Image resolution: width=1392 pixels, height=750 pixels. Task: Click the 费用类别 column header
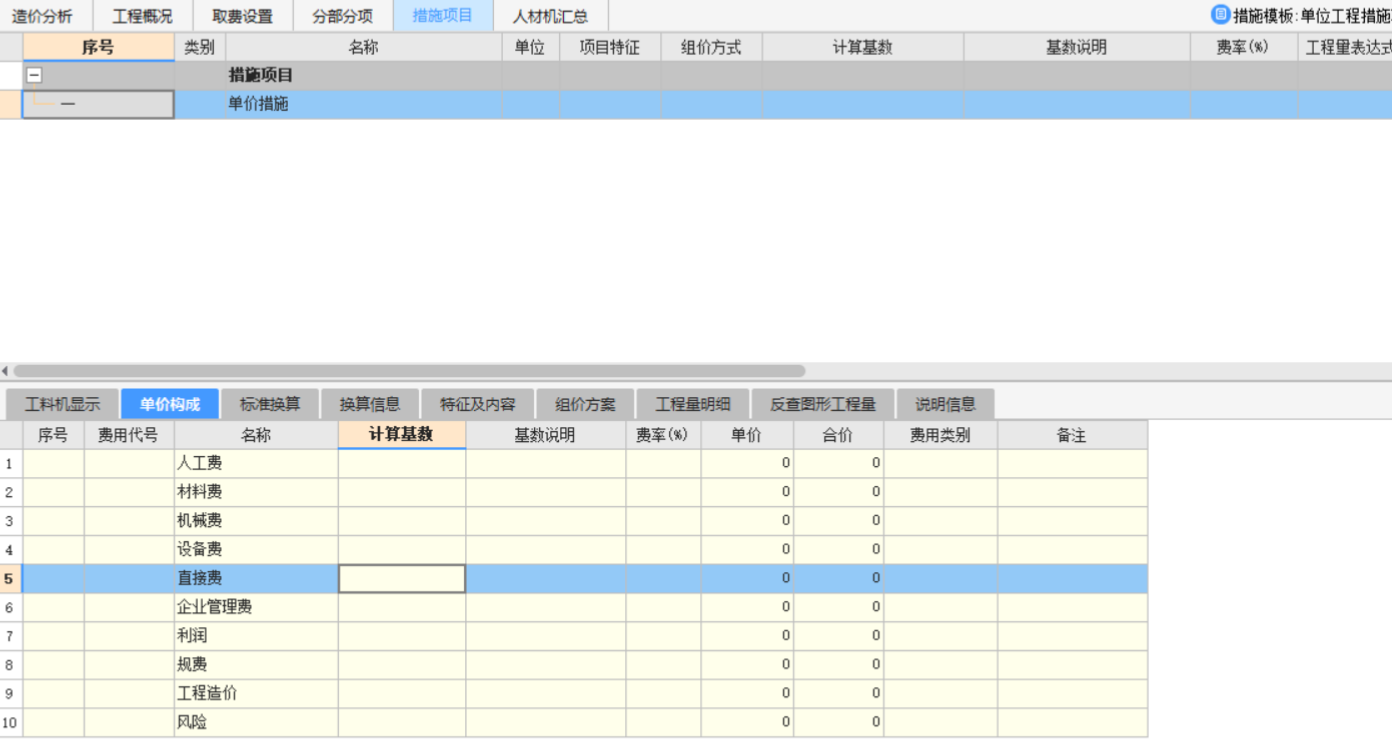940,435
